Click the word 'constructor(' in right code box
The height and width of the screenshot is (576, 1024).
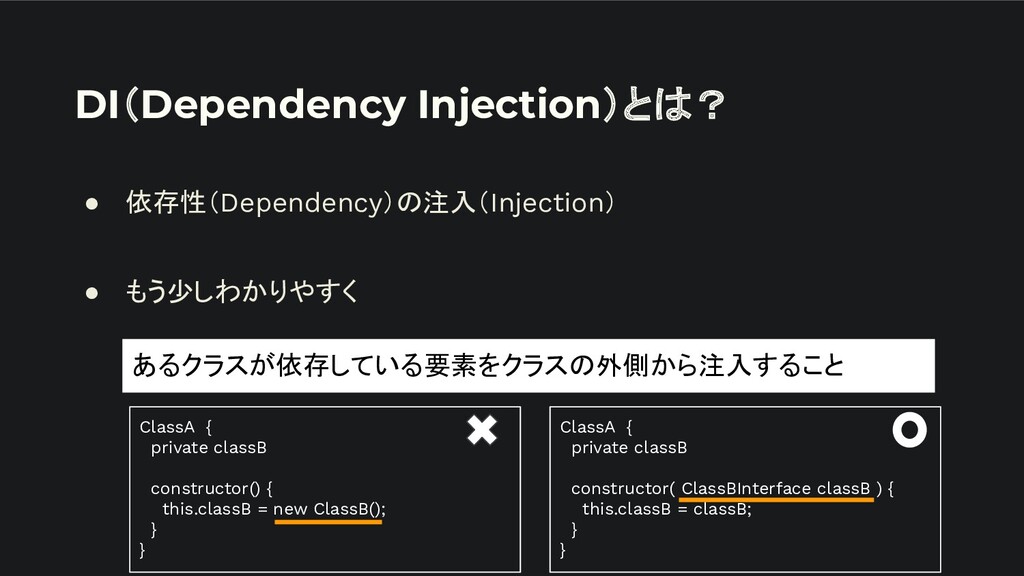tap(622, 488)
